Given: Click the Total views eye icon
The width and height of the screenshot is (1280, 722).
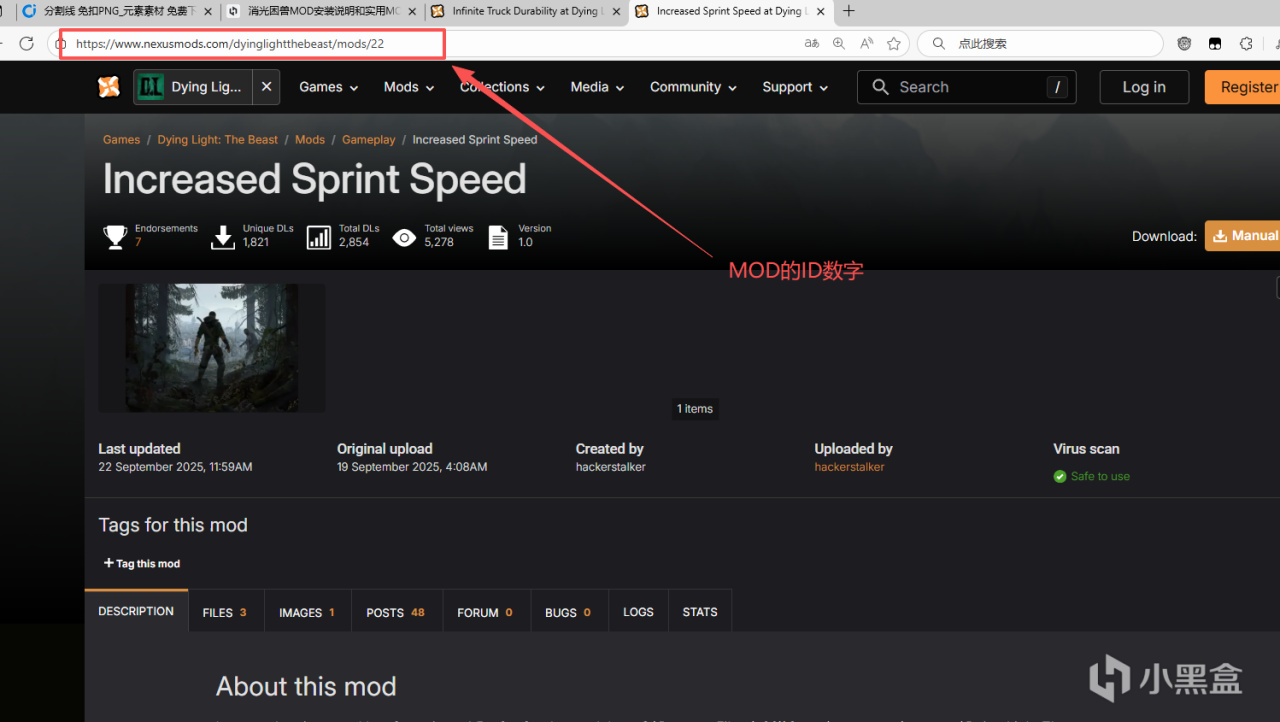Looking at the screenshot, I should pyautogui.click(x=404, y=237).
